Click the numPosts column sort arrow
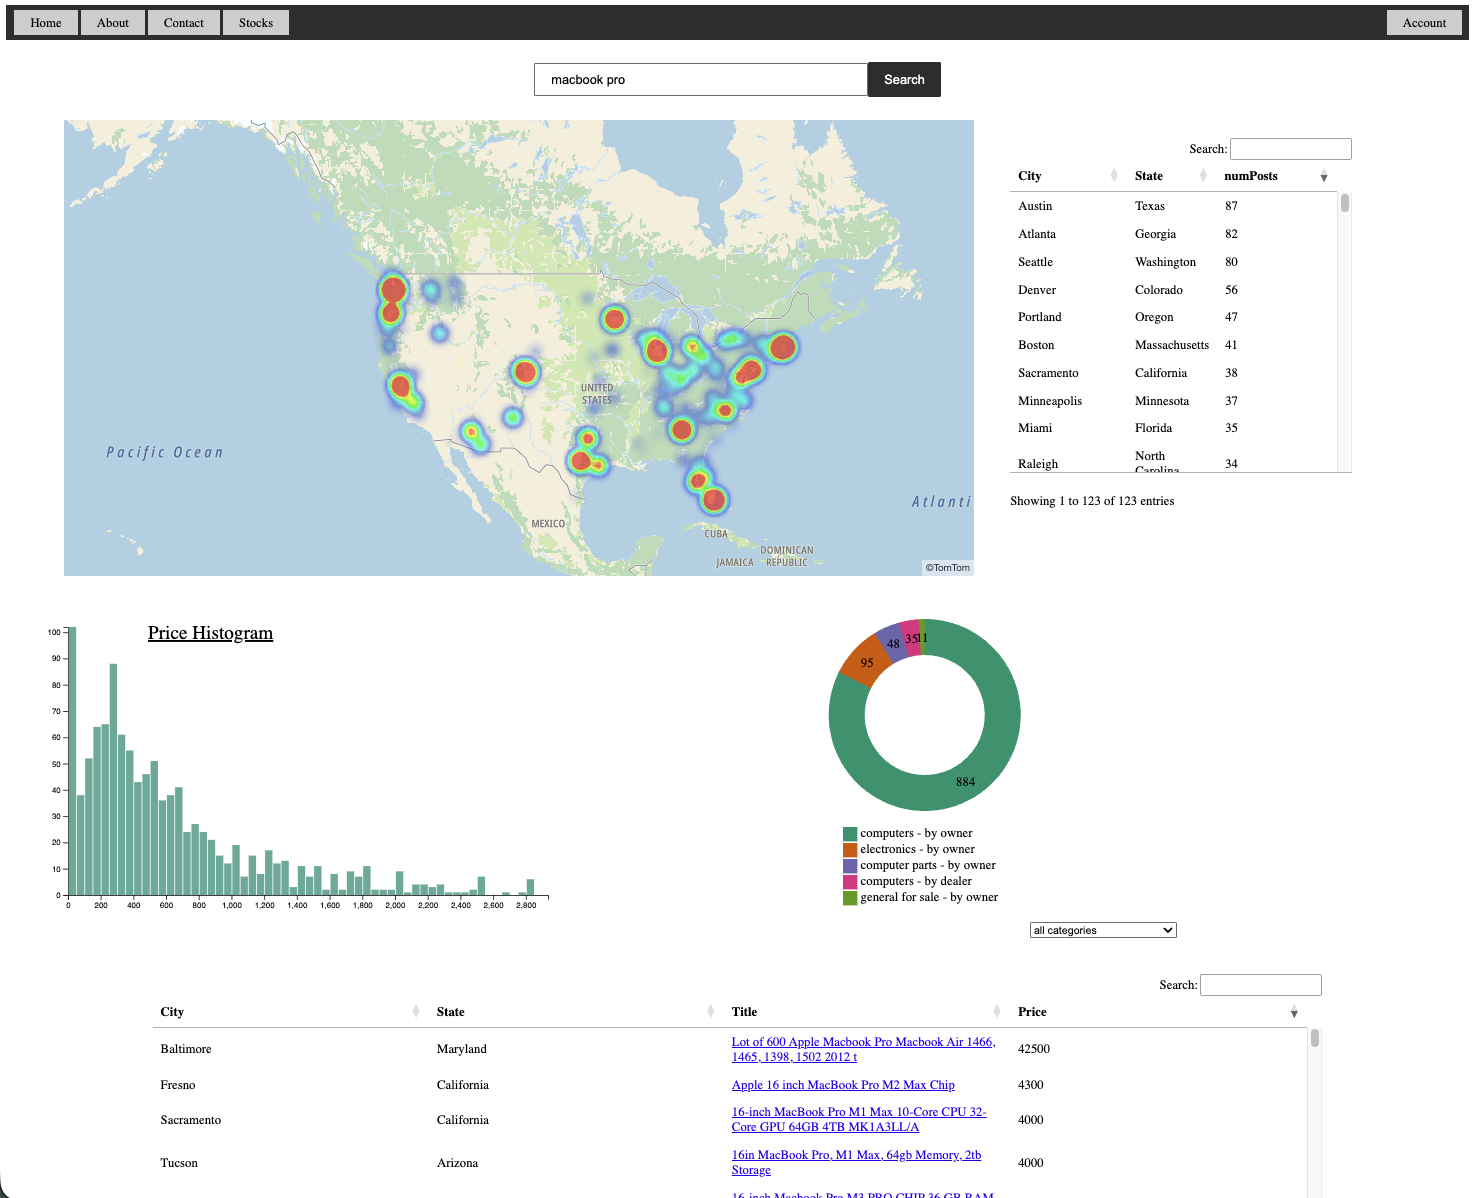This screenshot has width=1473, height=1198. coord(1323,177)
